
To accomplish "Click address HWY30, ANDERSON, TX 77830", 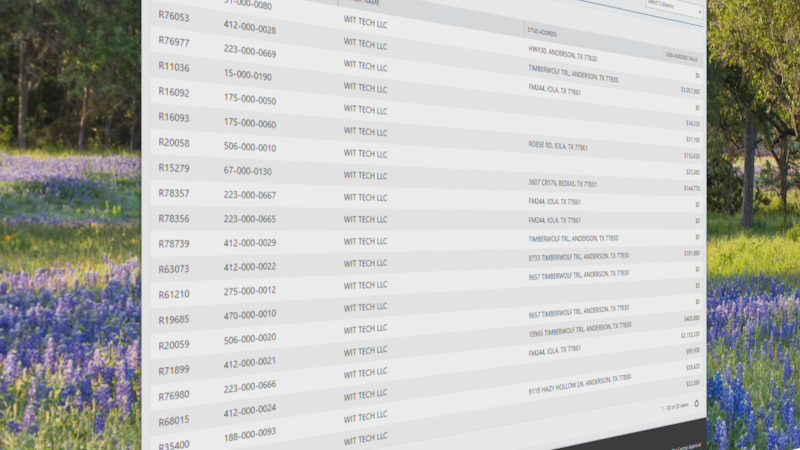I will coord(562,54).
